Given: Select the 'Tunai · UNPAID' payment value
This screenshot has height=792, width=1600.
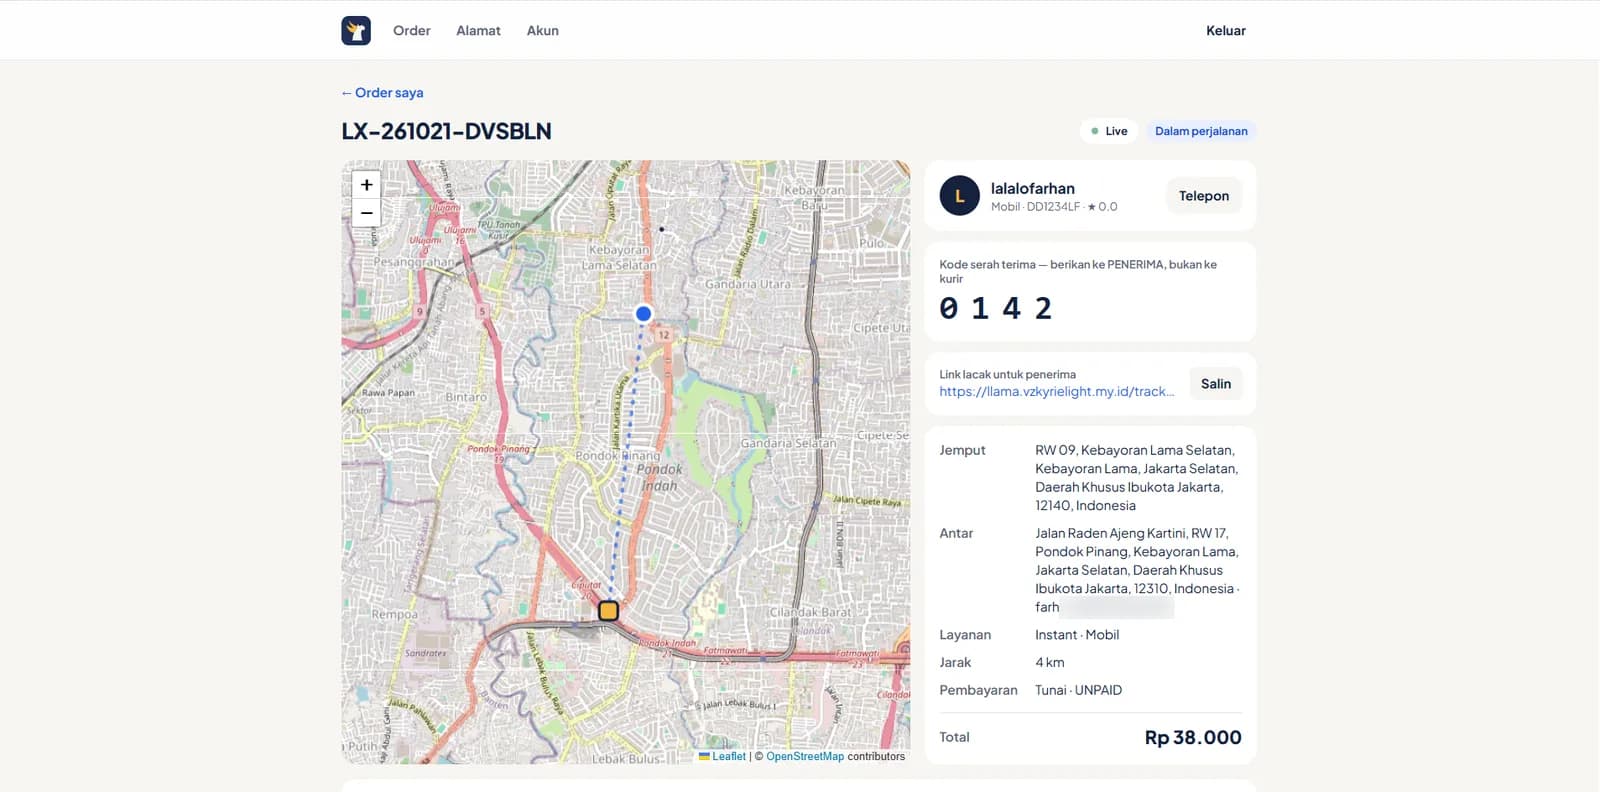Looking at the screenshot, I should point(1078,690).
